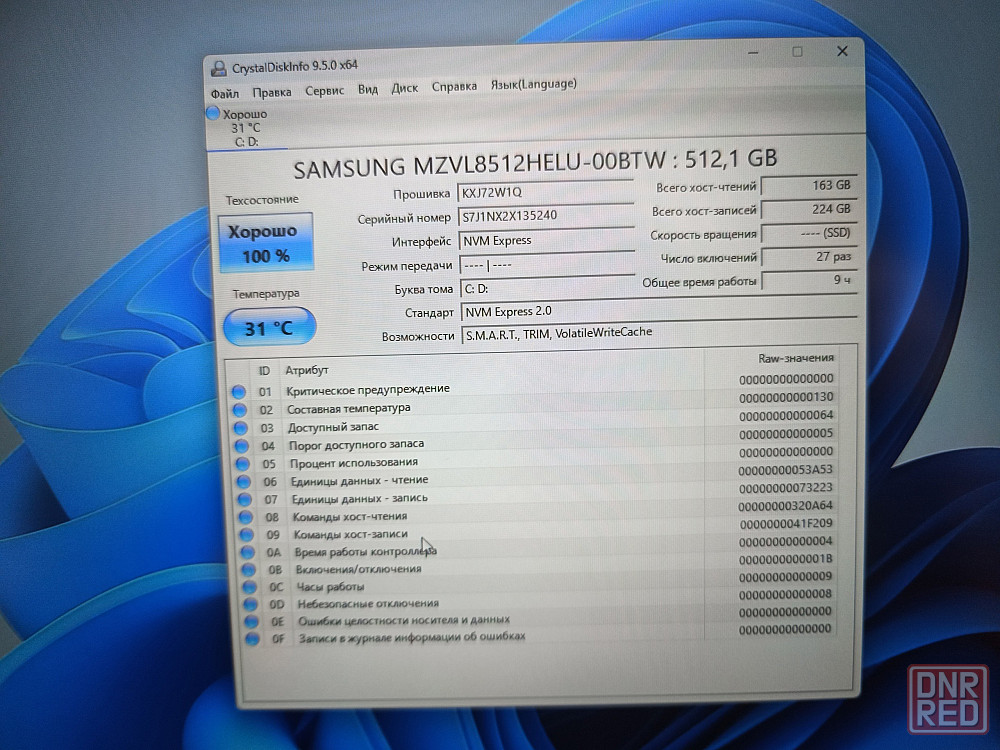Select the Небезопасные отключения attribute text
The width and height of the screenshot is (1000, 750).
click(368, 603)
